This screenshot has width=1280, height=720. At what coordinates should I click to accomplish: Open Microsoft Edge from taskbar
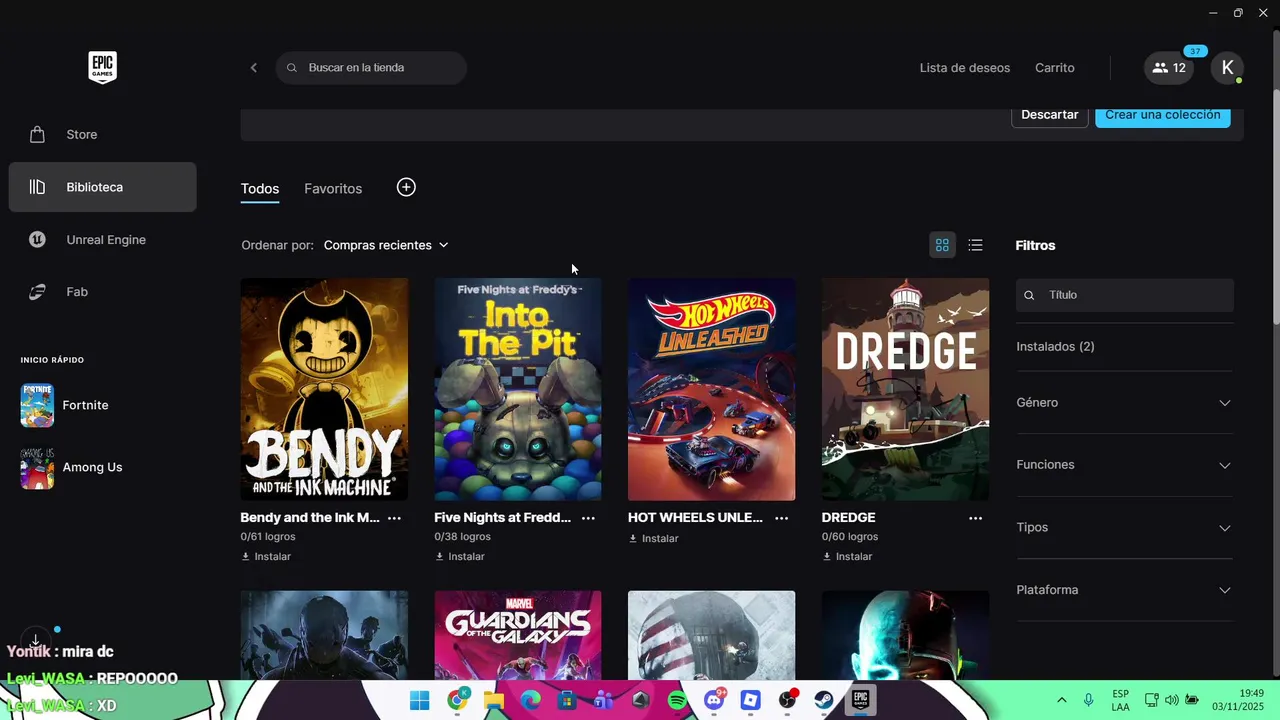pyautogui.click(x=530, y=701)
